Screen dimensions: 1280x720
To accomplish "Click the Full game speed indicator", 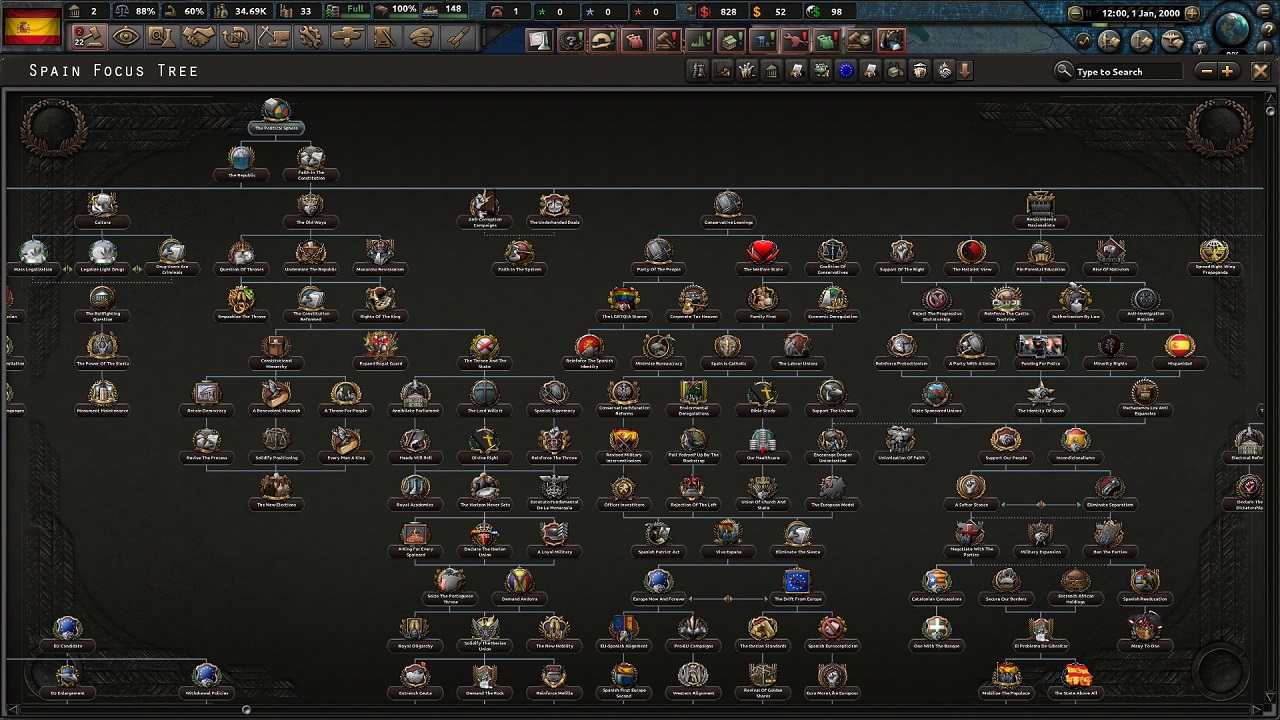I will (x=352, y=11).
